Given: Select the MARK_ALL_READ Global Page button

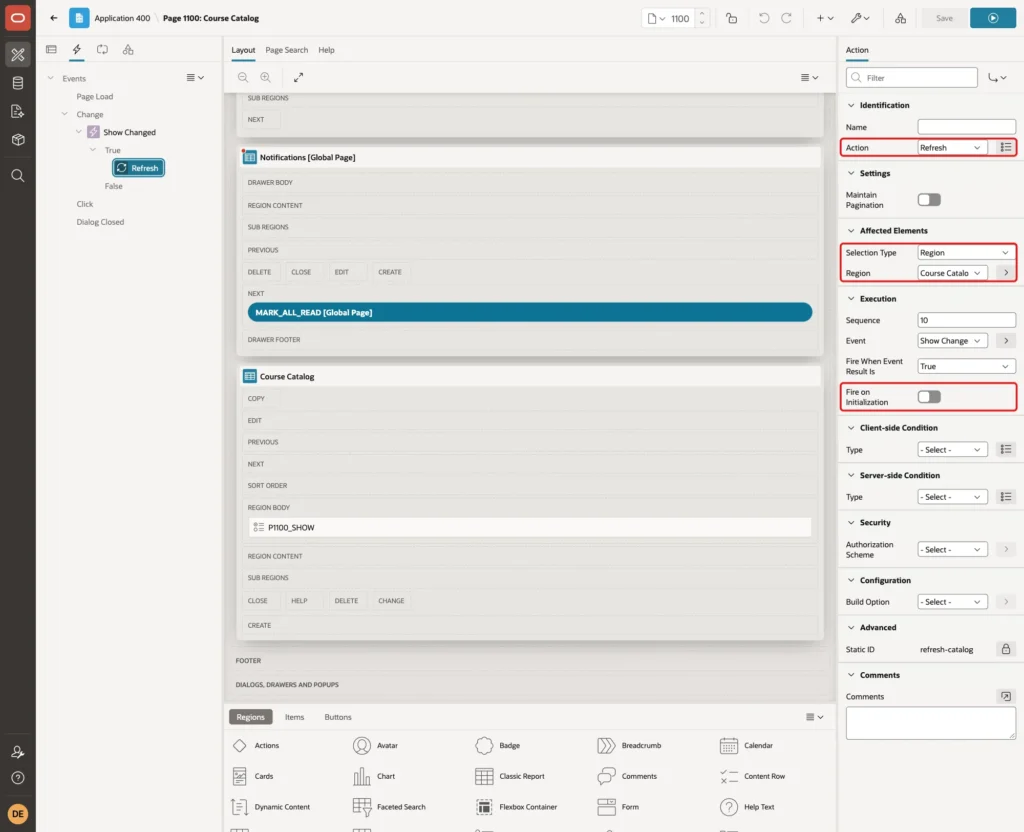Looking at the screenshot, I should pyautogui.click(x=530, y=312).
